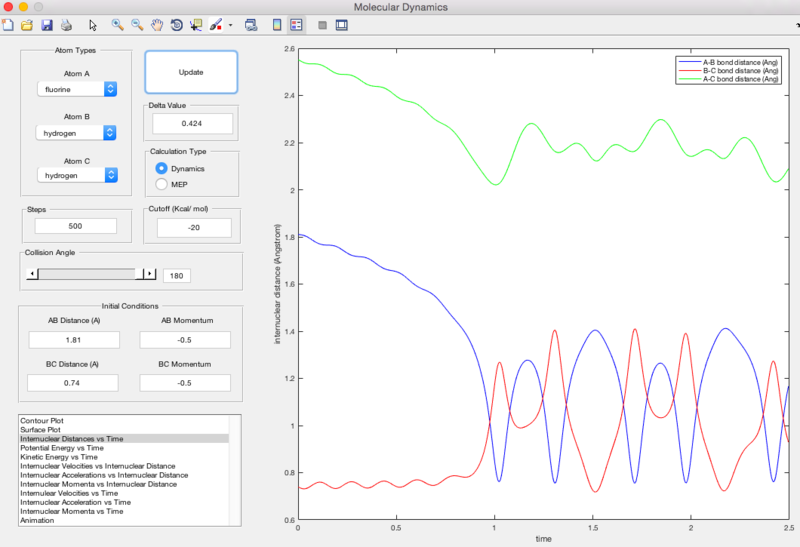Activate the Rotate 3D tool
Screen dimensions: 800x547
pos(177,25)
